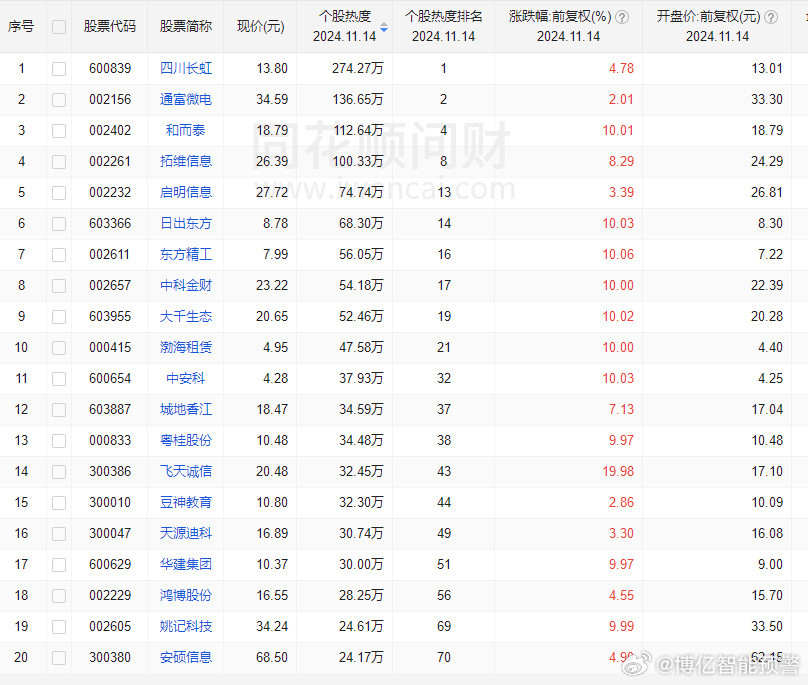
Task: Open the 渤海租赁 stock link
Action: pyautogui.click(x=186, y=347)
